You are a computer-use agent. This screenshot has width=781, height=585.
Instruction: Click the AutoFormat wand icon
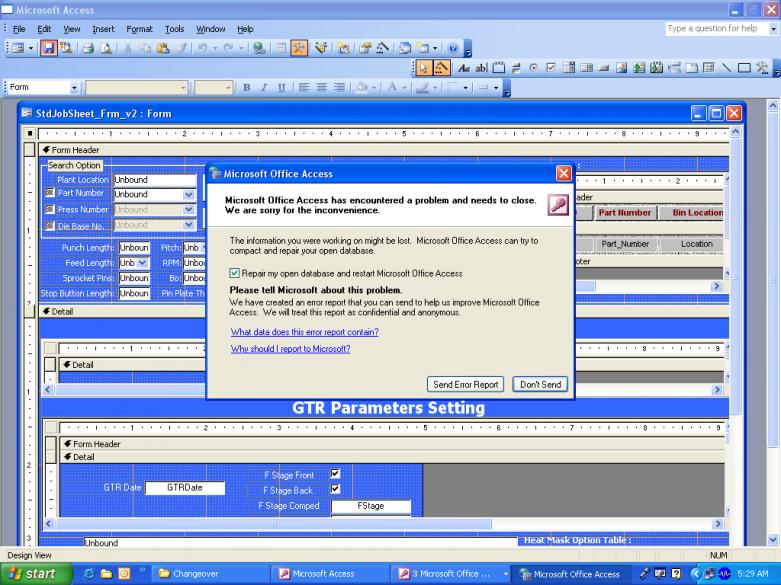pyautogui.click(x=321, y=48)
